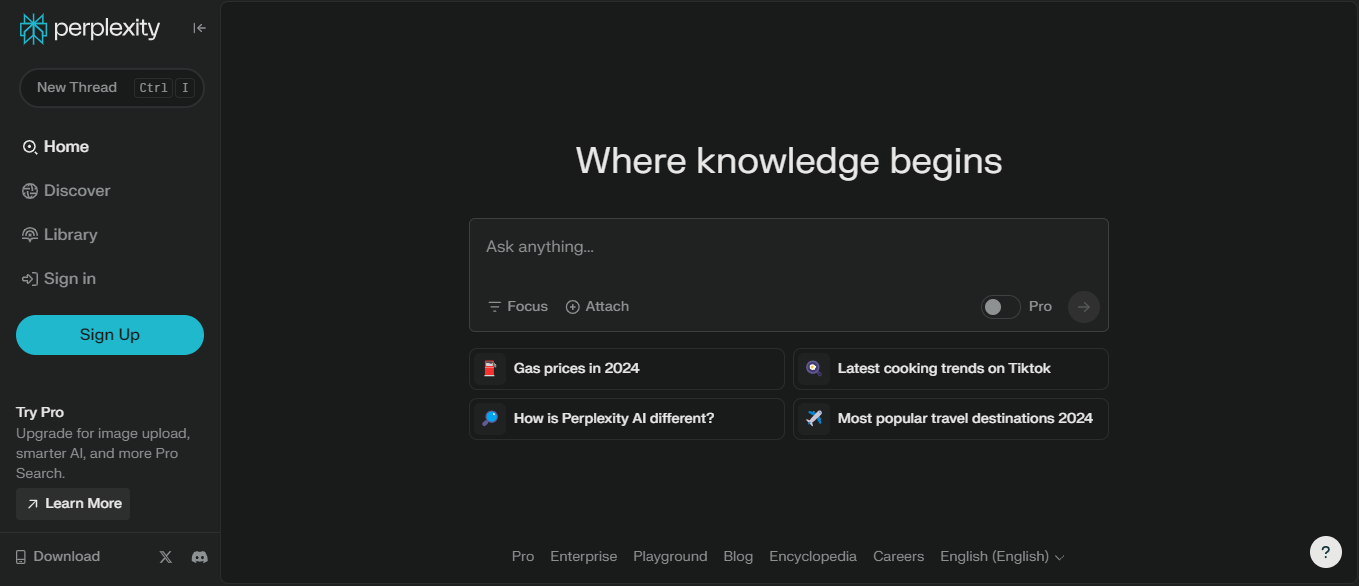Click the Sign in icon
Image resolution: width=1359 pixels, height=586 pixels.
(28, 278)
